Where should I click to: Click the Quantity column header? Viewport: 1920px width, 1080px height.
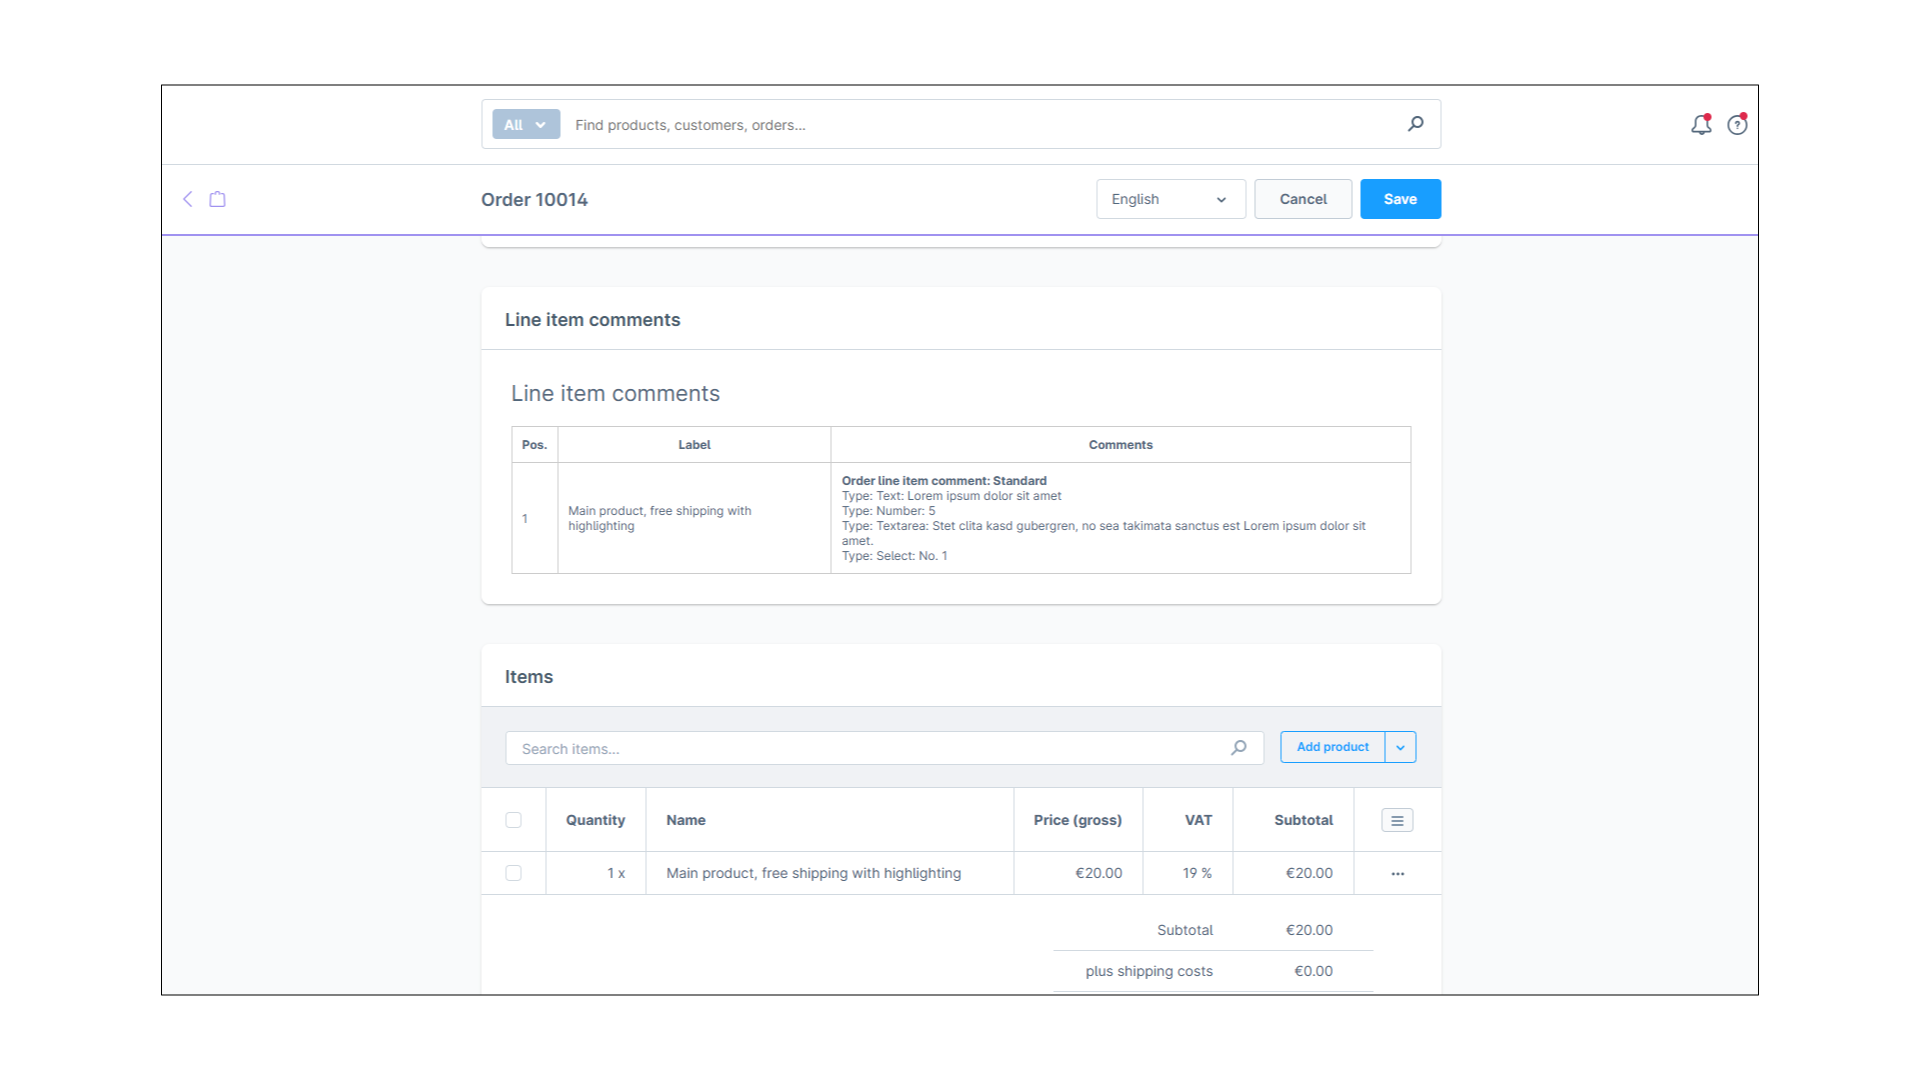(x=595, y=820)
